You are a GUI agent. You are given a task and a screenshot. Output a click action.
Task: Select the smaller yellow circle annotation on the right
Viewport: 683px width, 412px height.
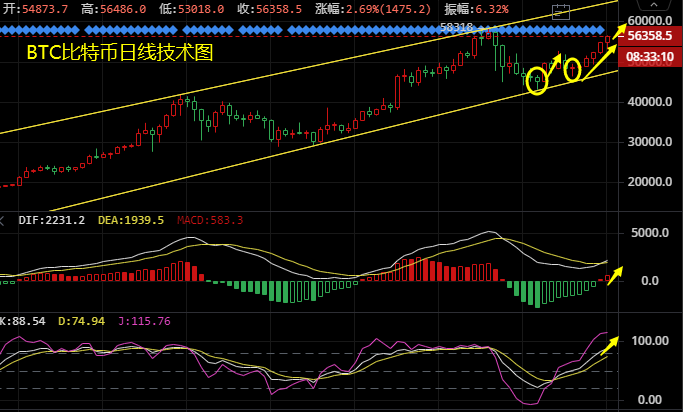point(572,70)
